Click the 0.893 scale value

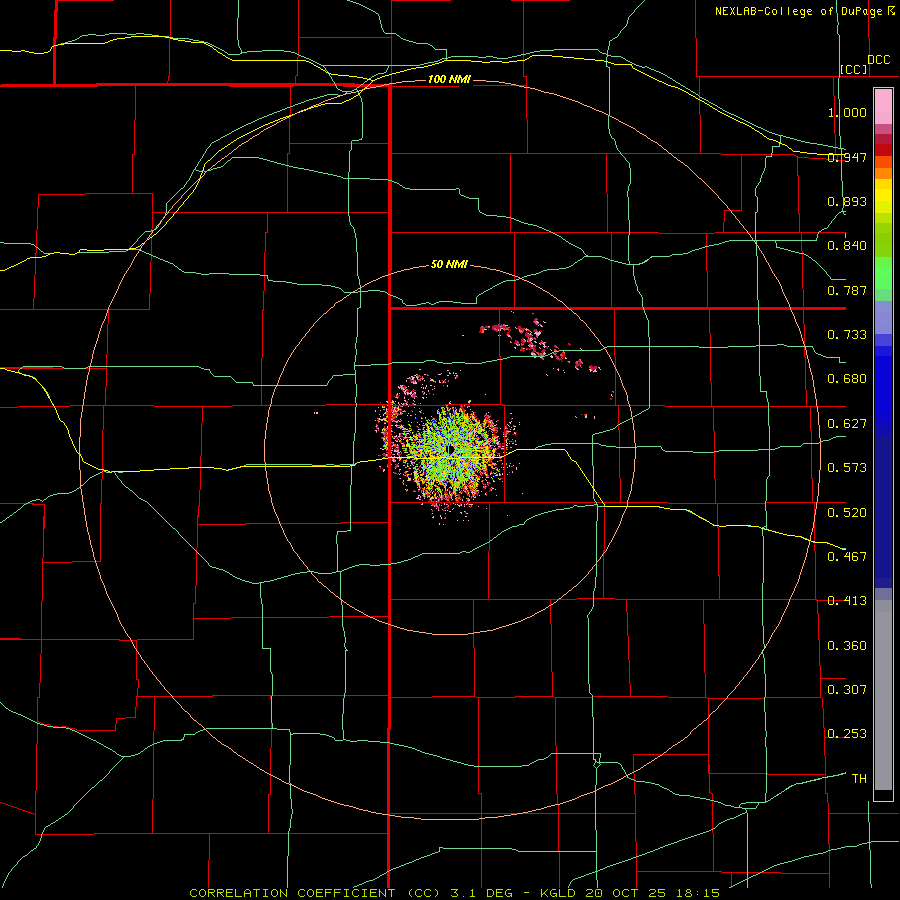(847, 201)
